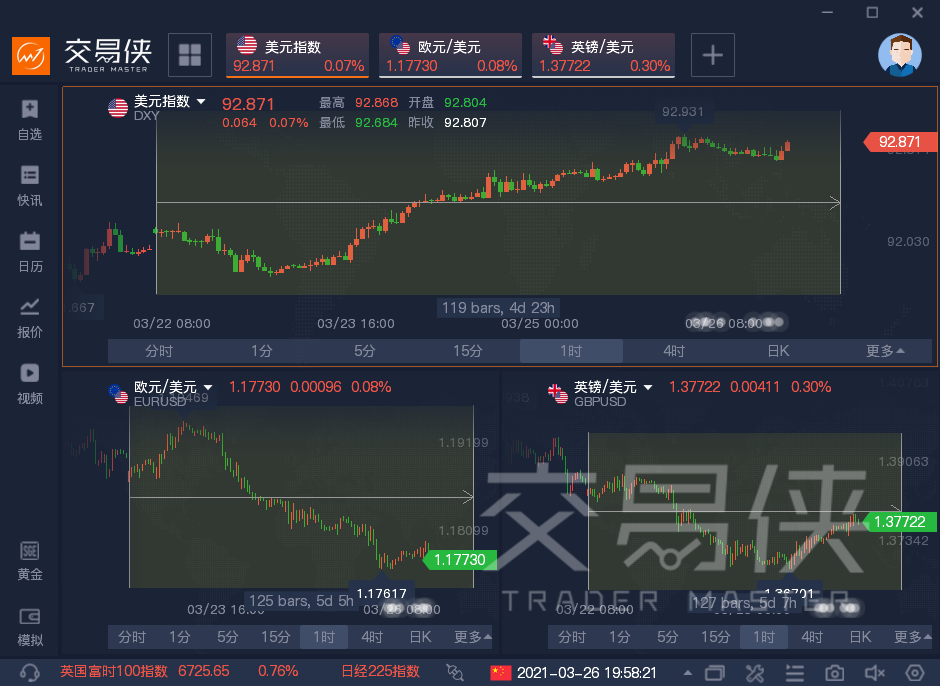Viewport: 940px width, 686px height.
Task: Select 4时 timeframe in DXY chart
Action: coord(674,351)
